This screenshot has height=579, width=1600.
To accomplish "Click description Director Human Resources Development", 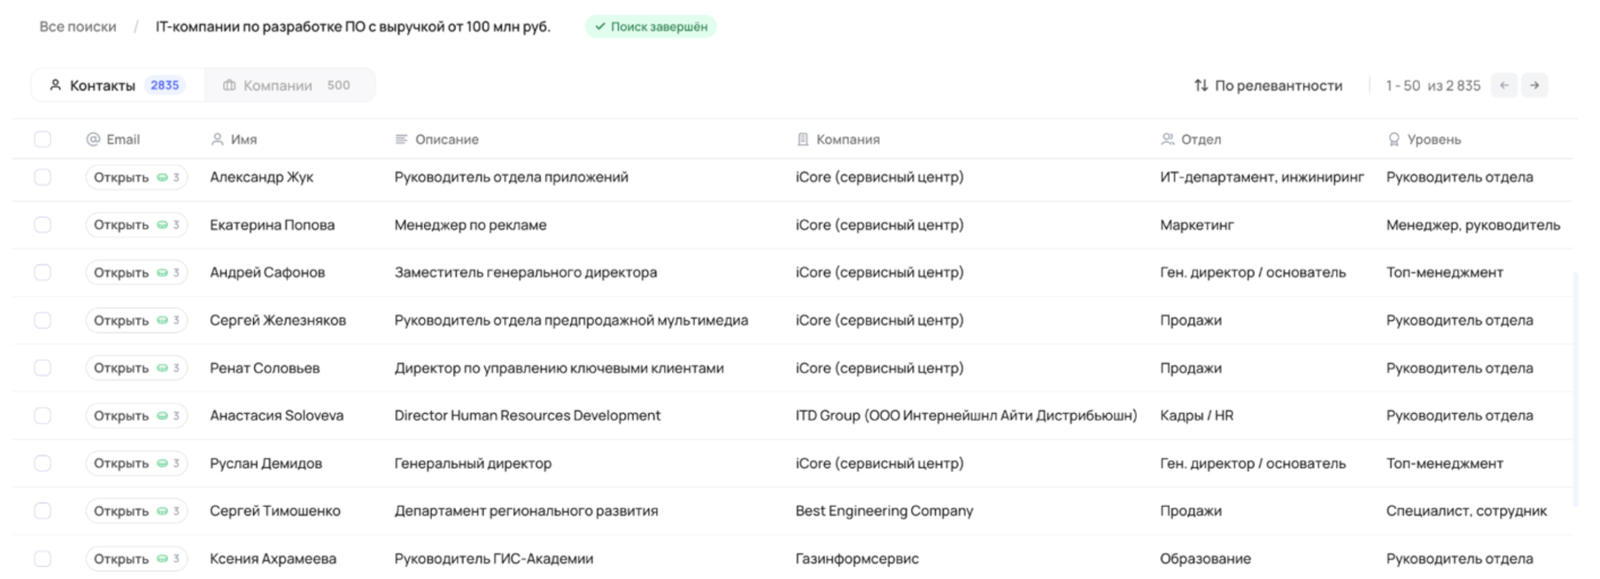I will [x=527, y=415].
